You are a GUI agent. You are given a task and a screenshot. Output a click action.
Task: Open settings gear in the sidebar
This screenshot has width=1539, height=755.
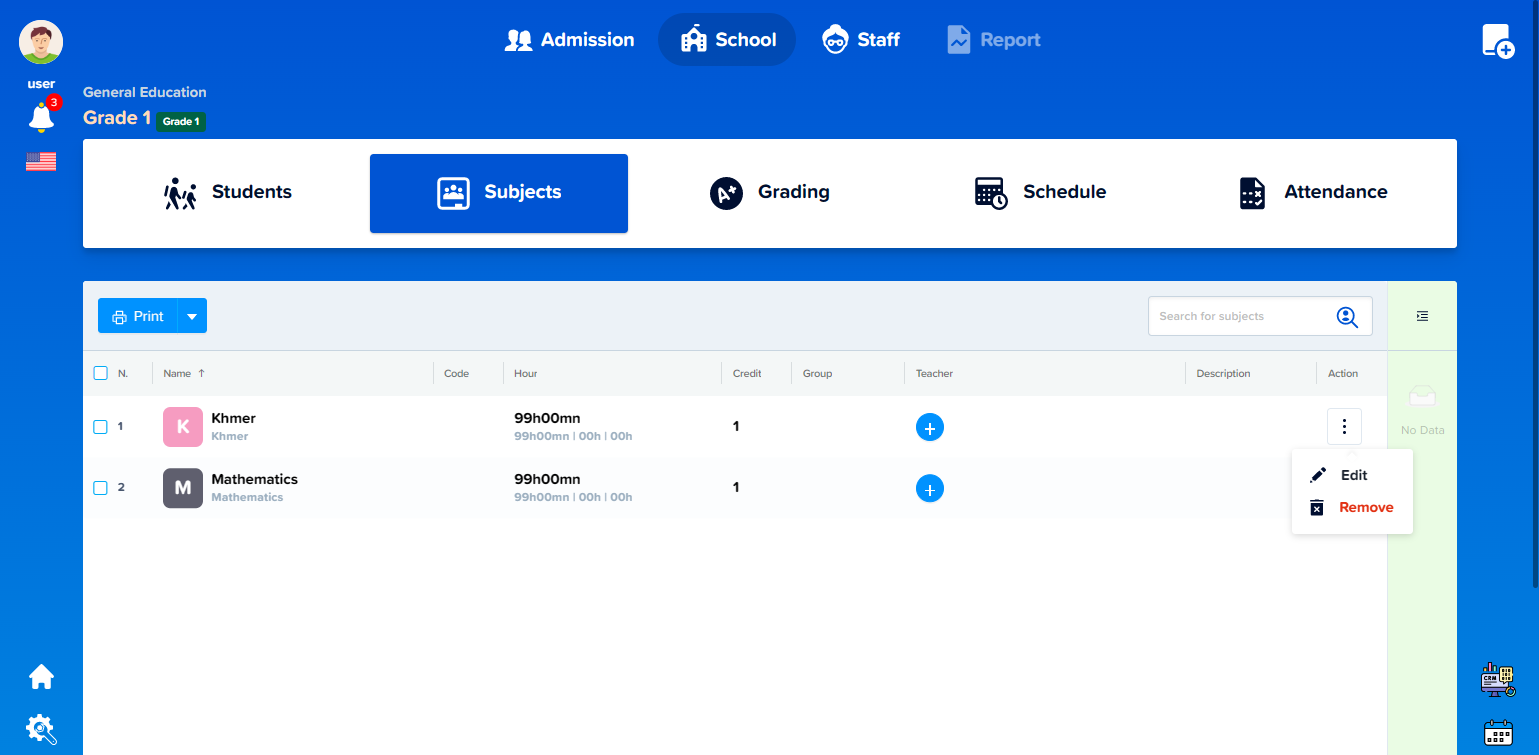coord(41,729)
